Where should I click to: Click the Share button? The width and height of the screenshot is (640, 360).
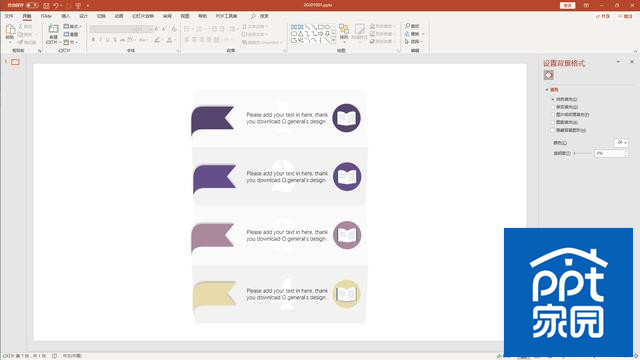pyautogui.click(x=603, y=16)
